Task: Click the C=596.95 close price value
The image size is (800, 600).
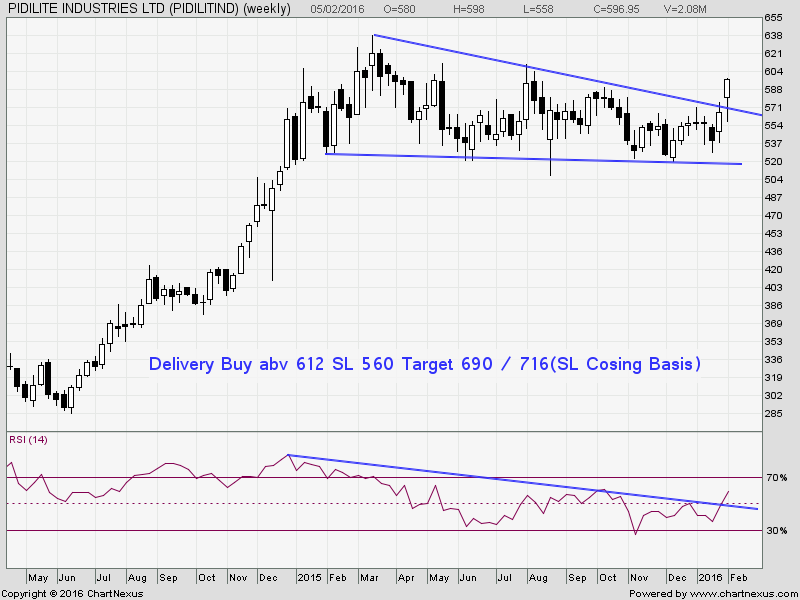Action: click(x=616, y=9)
